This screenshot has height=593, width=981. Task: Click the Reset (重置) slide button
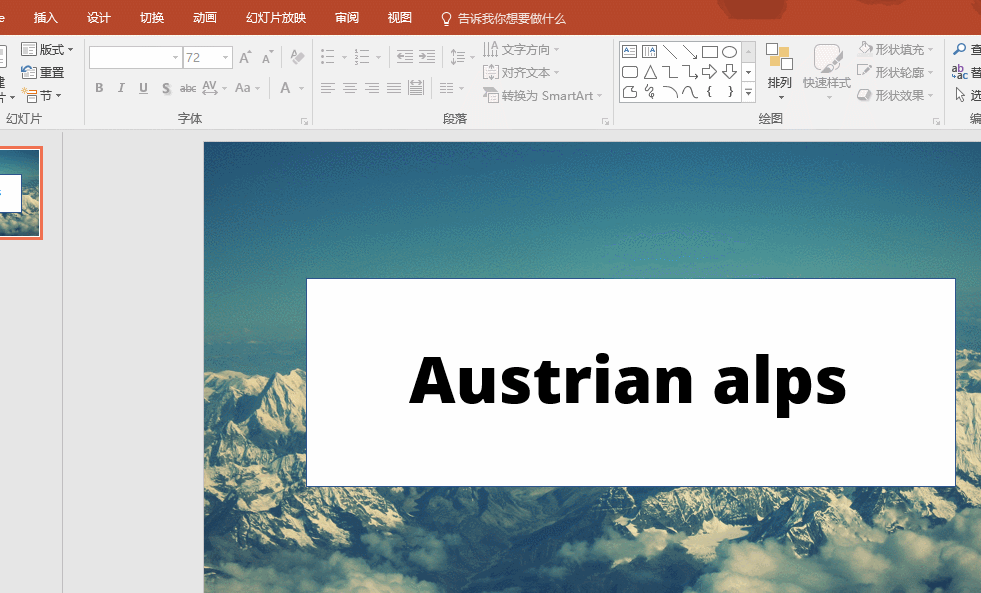tap(43, 72)
